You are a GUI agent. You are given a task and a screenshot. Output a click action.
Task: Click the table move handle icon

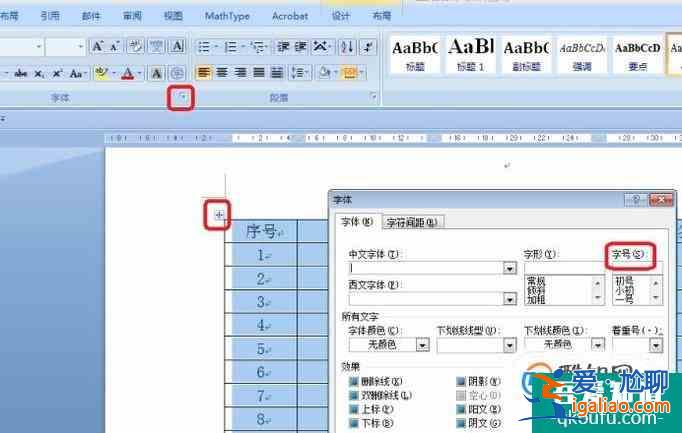[x=218, y=215]
